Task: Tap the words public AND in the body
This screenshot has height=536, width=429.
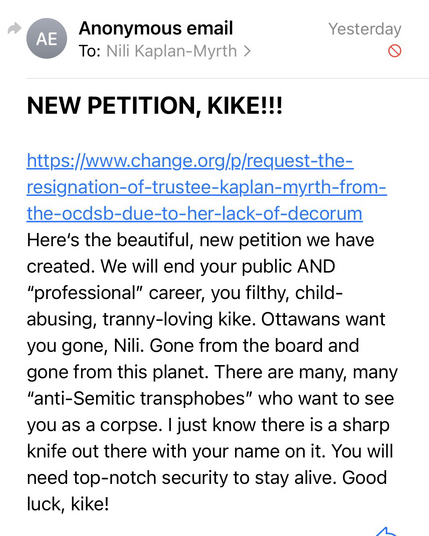Action: [289, 267]
